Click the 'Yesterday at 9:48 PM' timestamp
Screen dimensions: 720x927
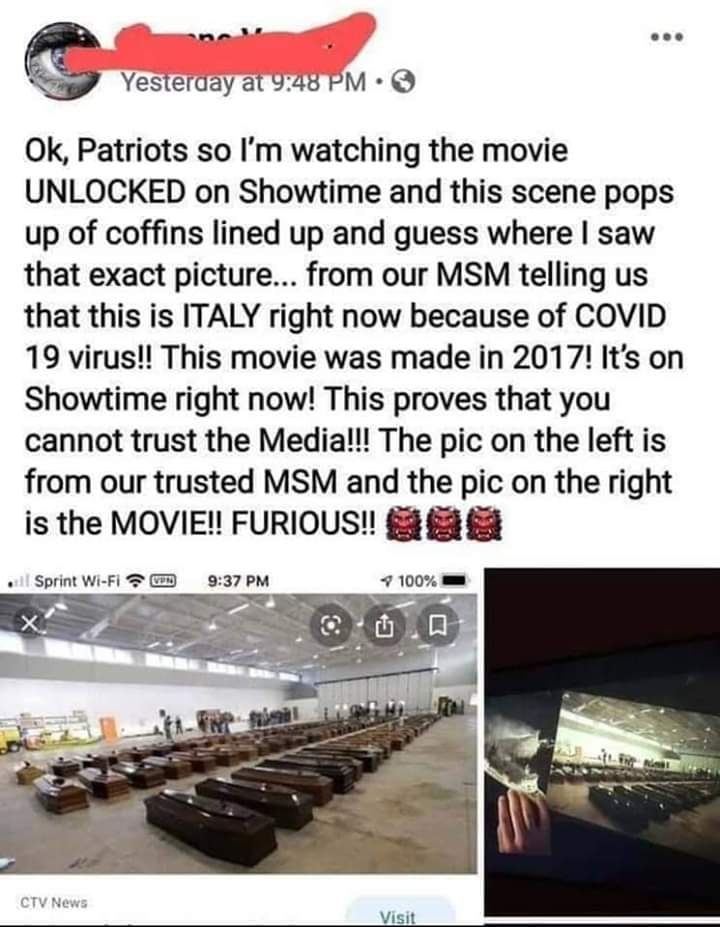[x=243, y=83]
